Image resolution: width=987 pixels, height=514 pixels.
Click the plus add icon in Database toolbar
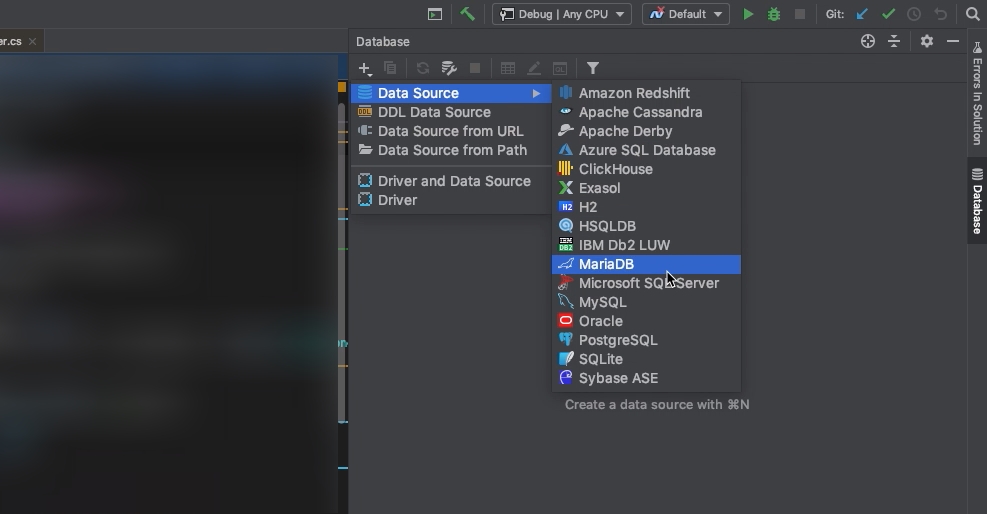click(x=364, y=68)
